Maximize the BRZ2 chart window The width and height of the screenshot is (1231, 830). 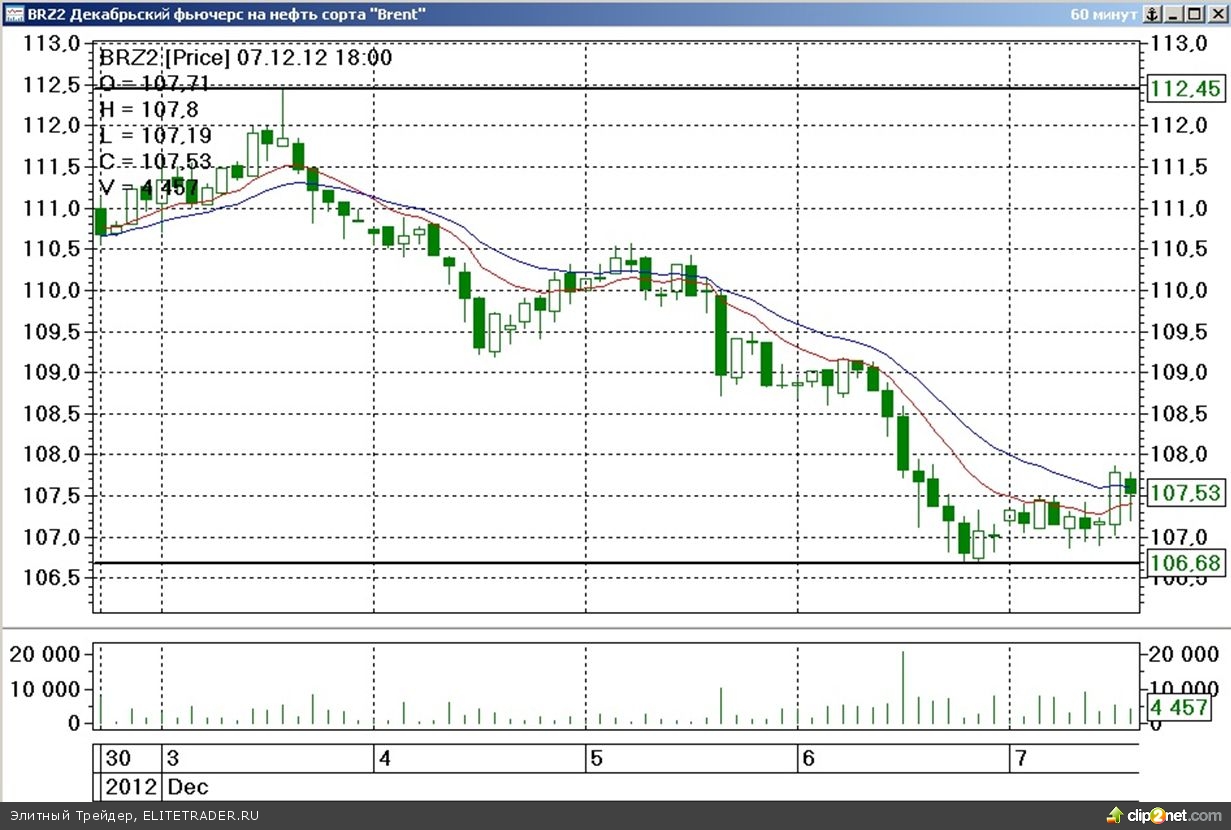[1194, 14]
